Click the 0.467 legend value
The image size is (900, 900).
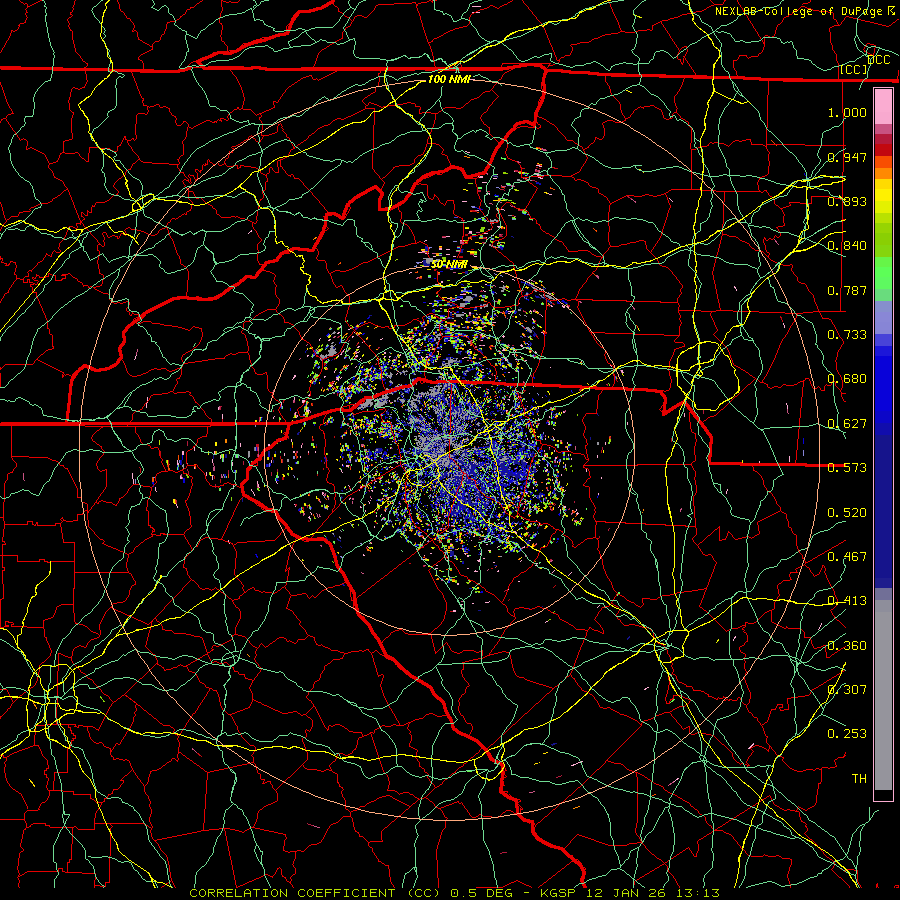pyautogui.click(x=847, y=557)
